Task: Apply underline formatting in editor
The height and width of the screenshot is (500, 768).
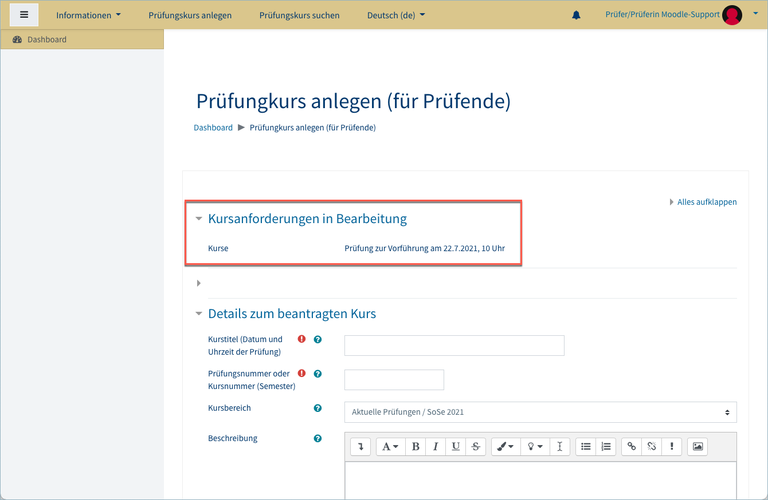Action: click(x=456, y=446)
